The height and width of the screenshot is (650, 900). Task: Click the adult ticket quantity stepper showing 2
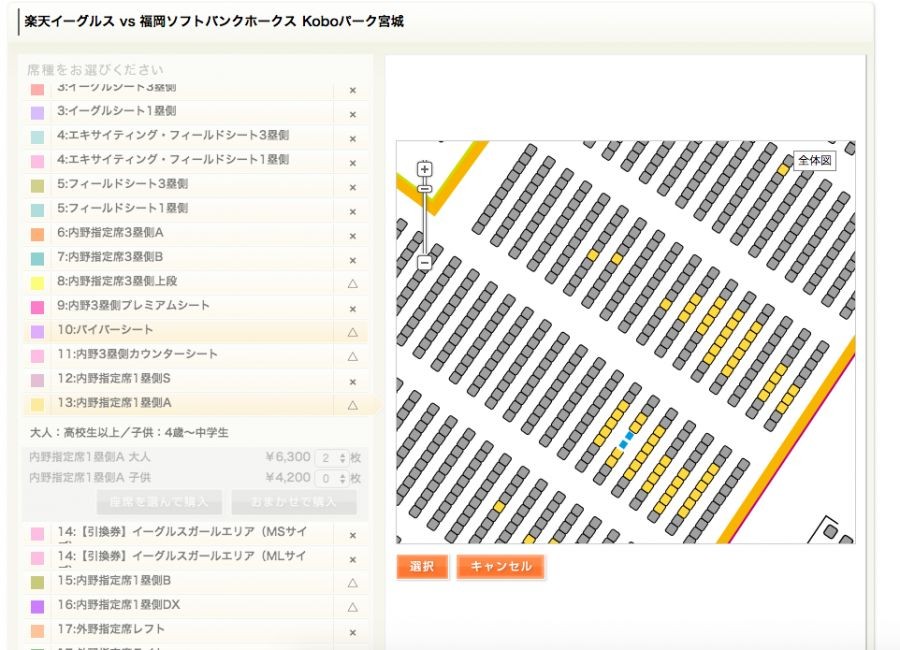[x=333, y=458]
